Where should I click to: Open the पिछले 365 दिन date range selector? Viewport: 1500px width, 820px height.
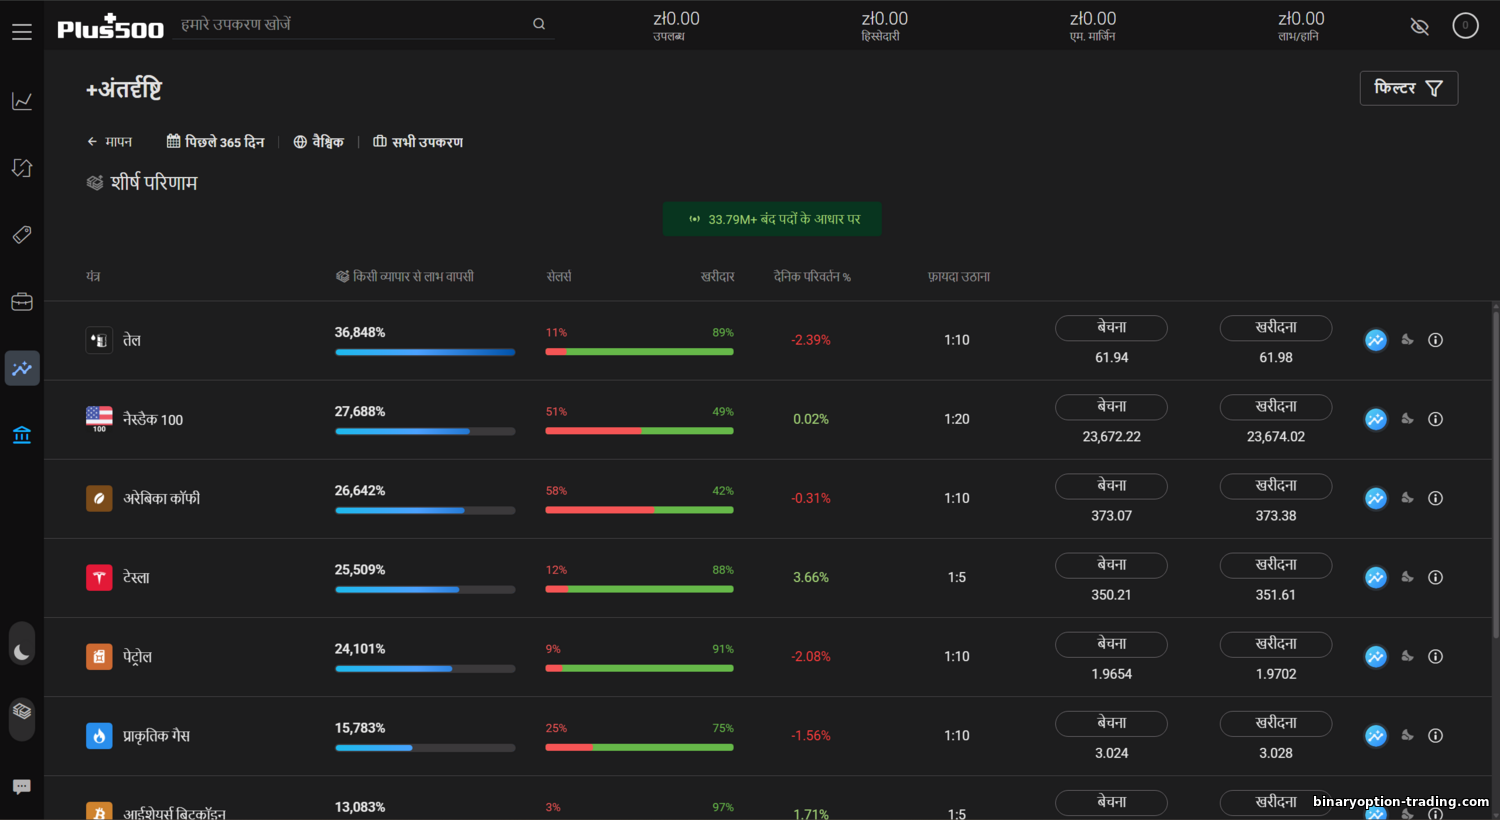point(215,142)
